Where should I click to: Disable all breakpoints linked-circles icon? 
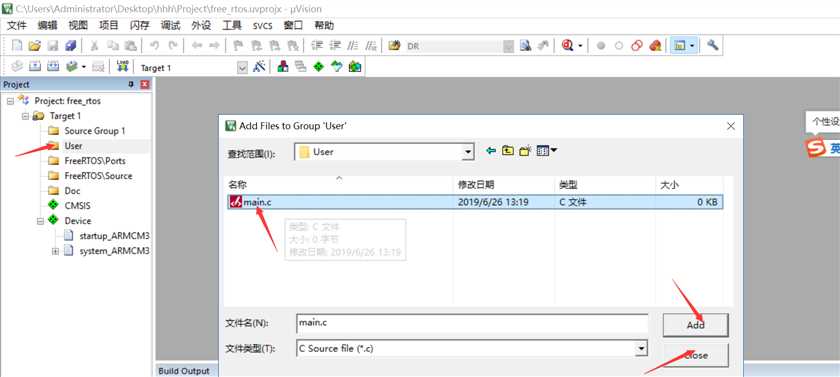click(636, 46)
